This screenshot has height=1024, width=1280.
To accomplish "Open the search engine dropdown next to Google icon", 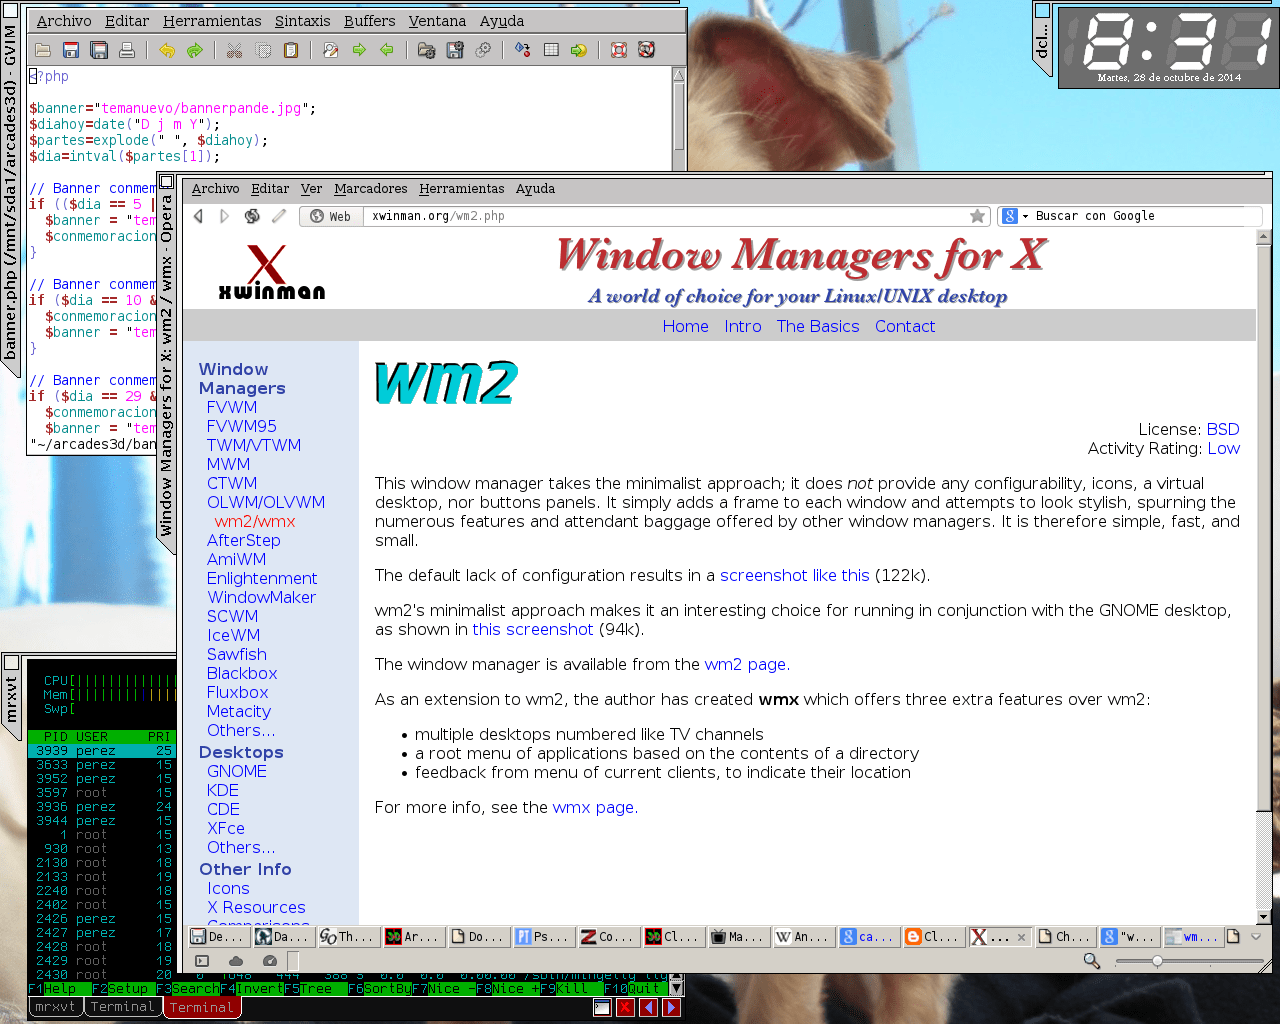I will click(1025, 216).
